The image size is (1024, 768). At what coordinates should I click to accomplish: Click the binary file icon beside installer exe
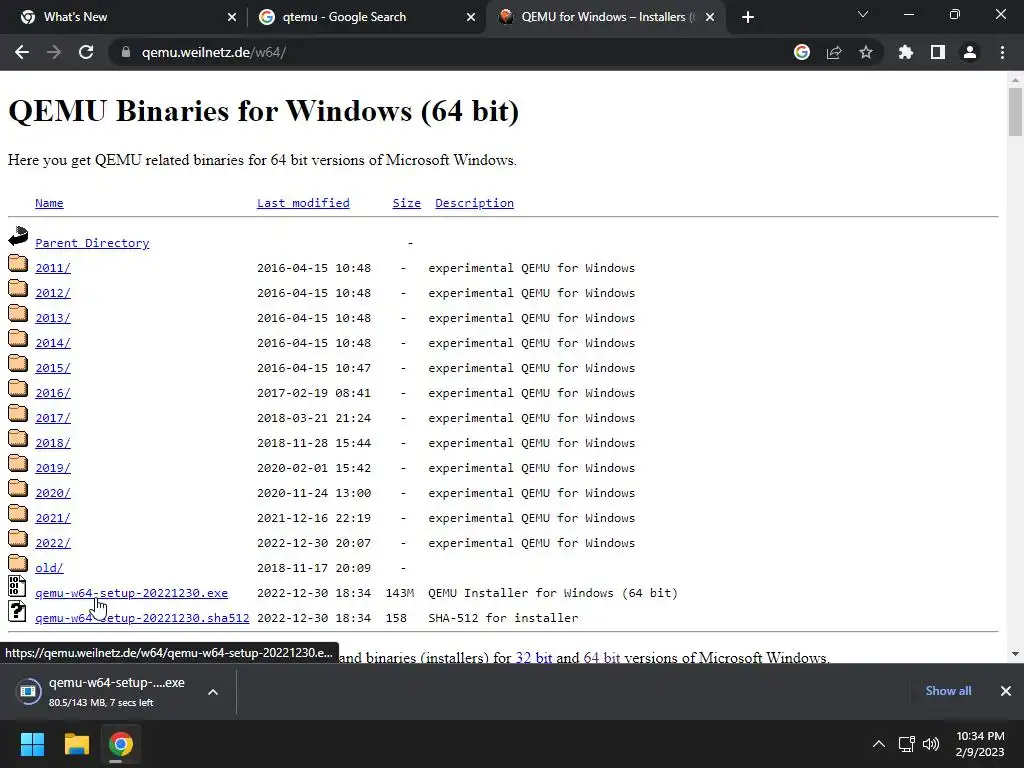pos(17,586)
